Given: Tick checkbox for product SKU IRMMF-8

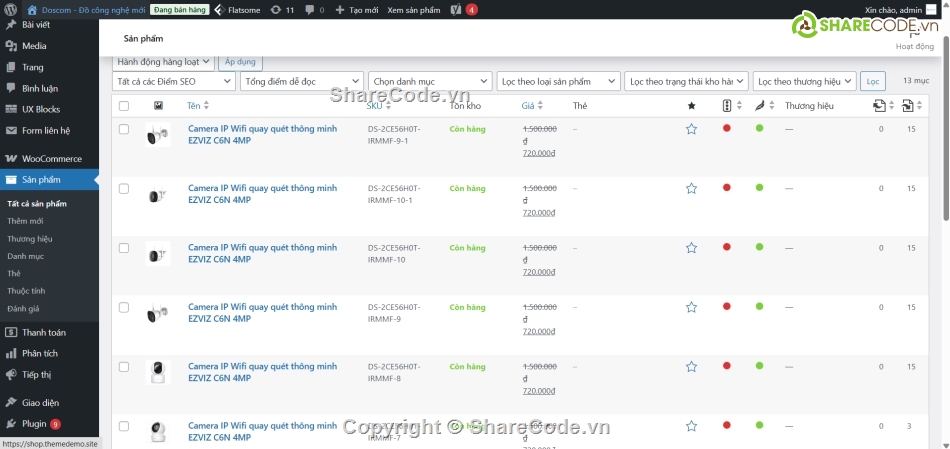Looking at the screenshot, I should tap(124, 367).
